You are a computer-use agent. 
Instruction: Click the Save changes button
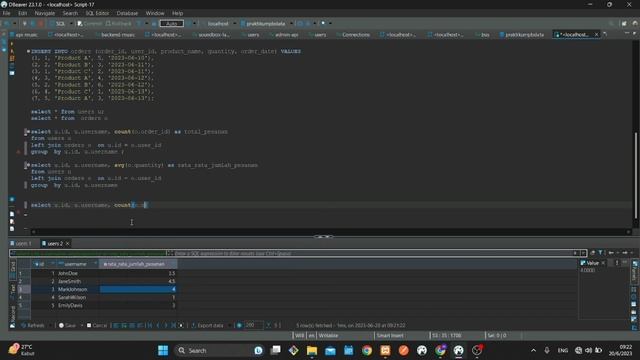68,326
